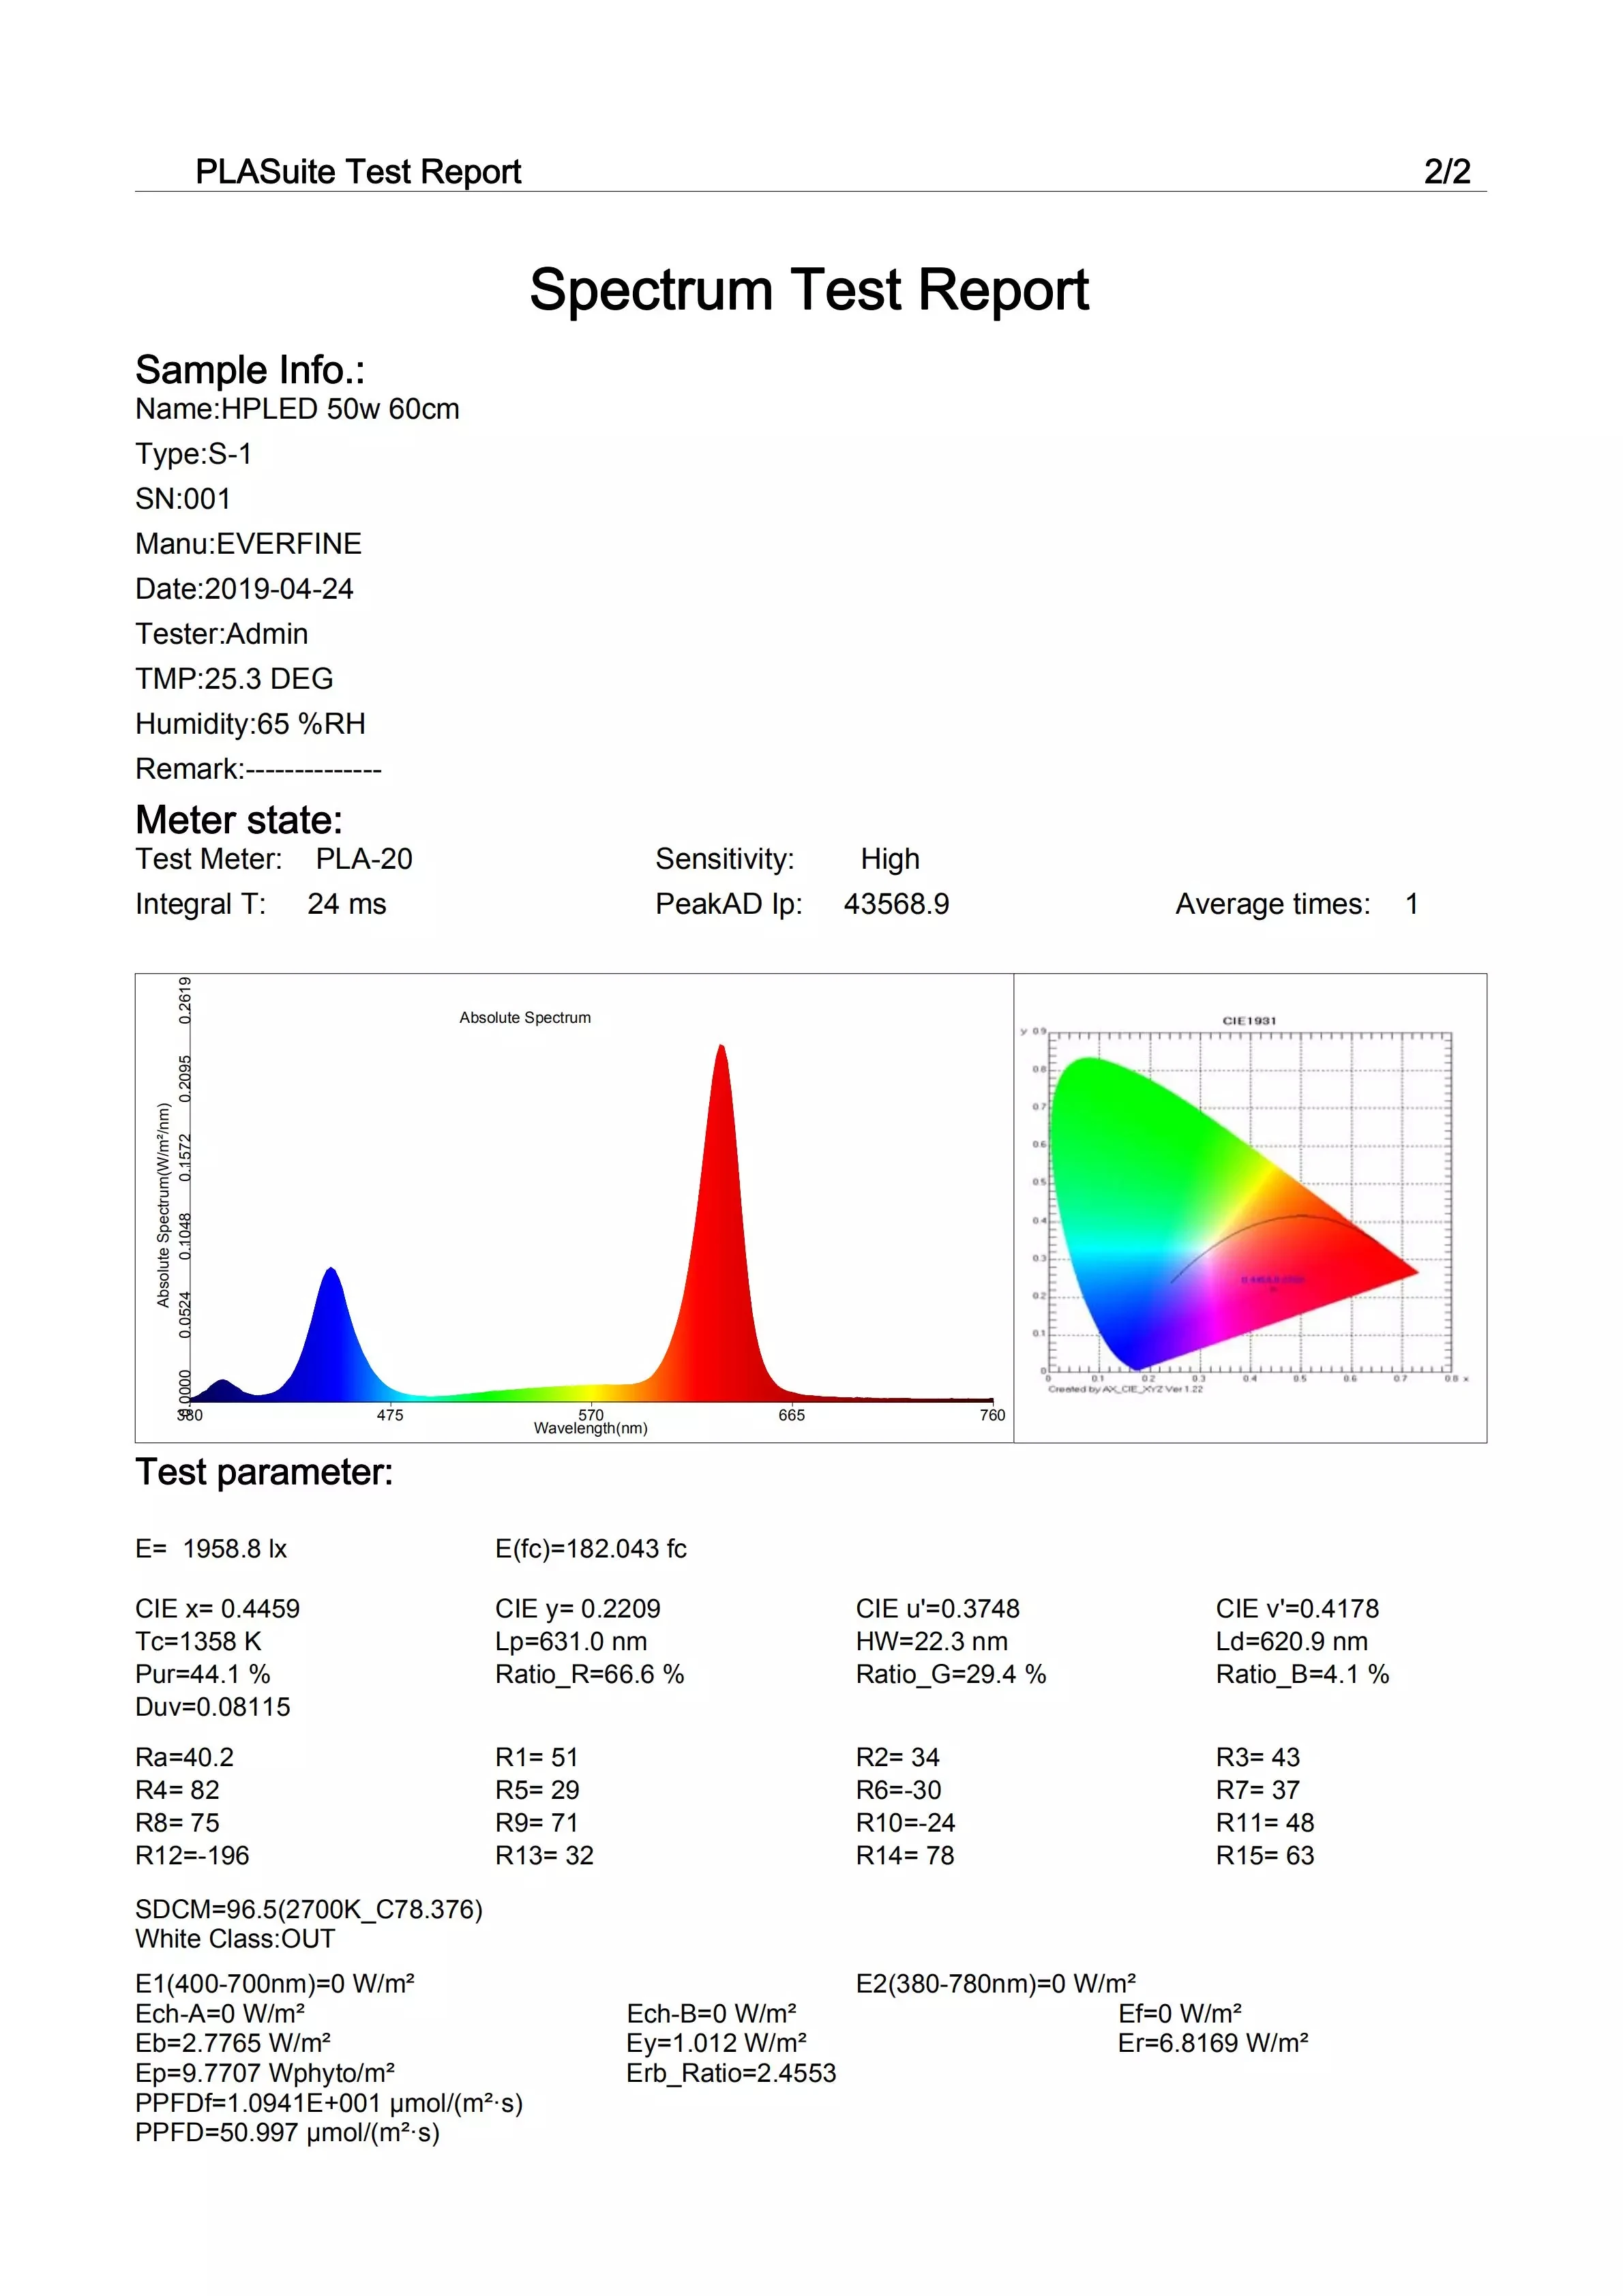Screen dimensions: 1623x2296
Task: Click the Tc=1358 K value
Action: click(x=198, y=1641)
